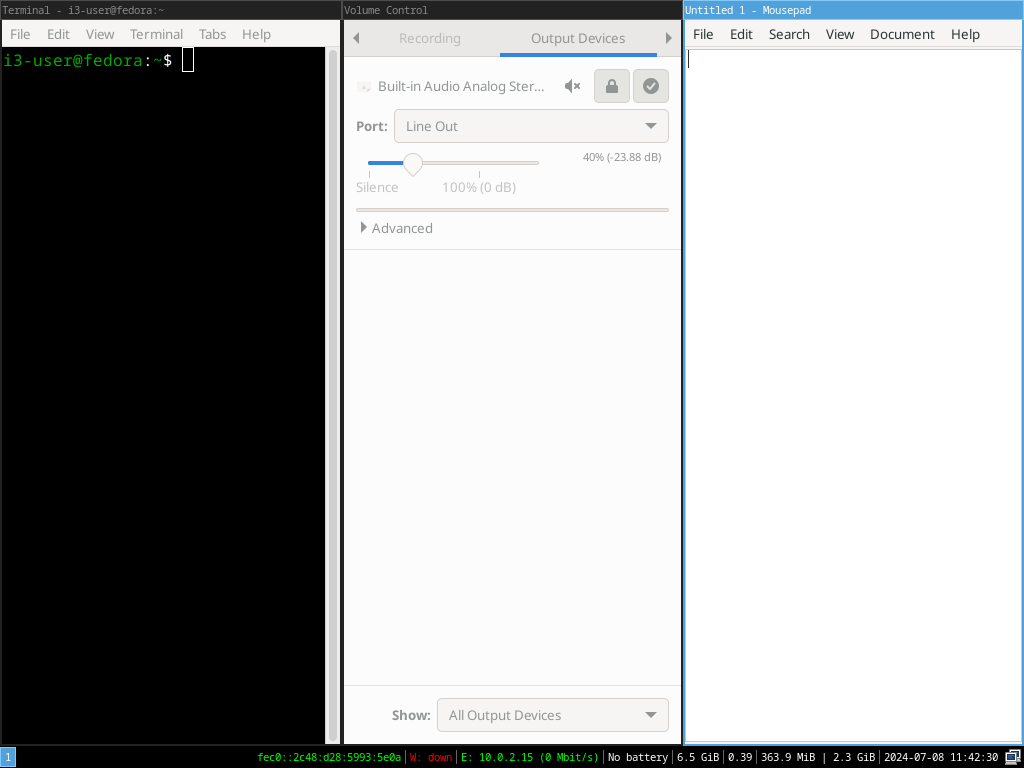
Task: Switch to i3 workspace 1
Action: click(8, 757)
